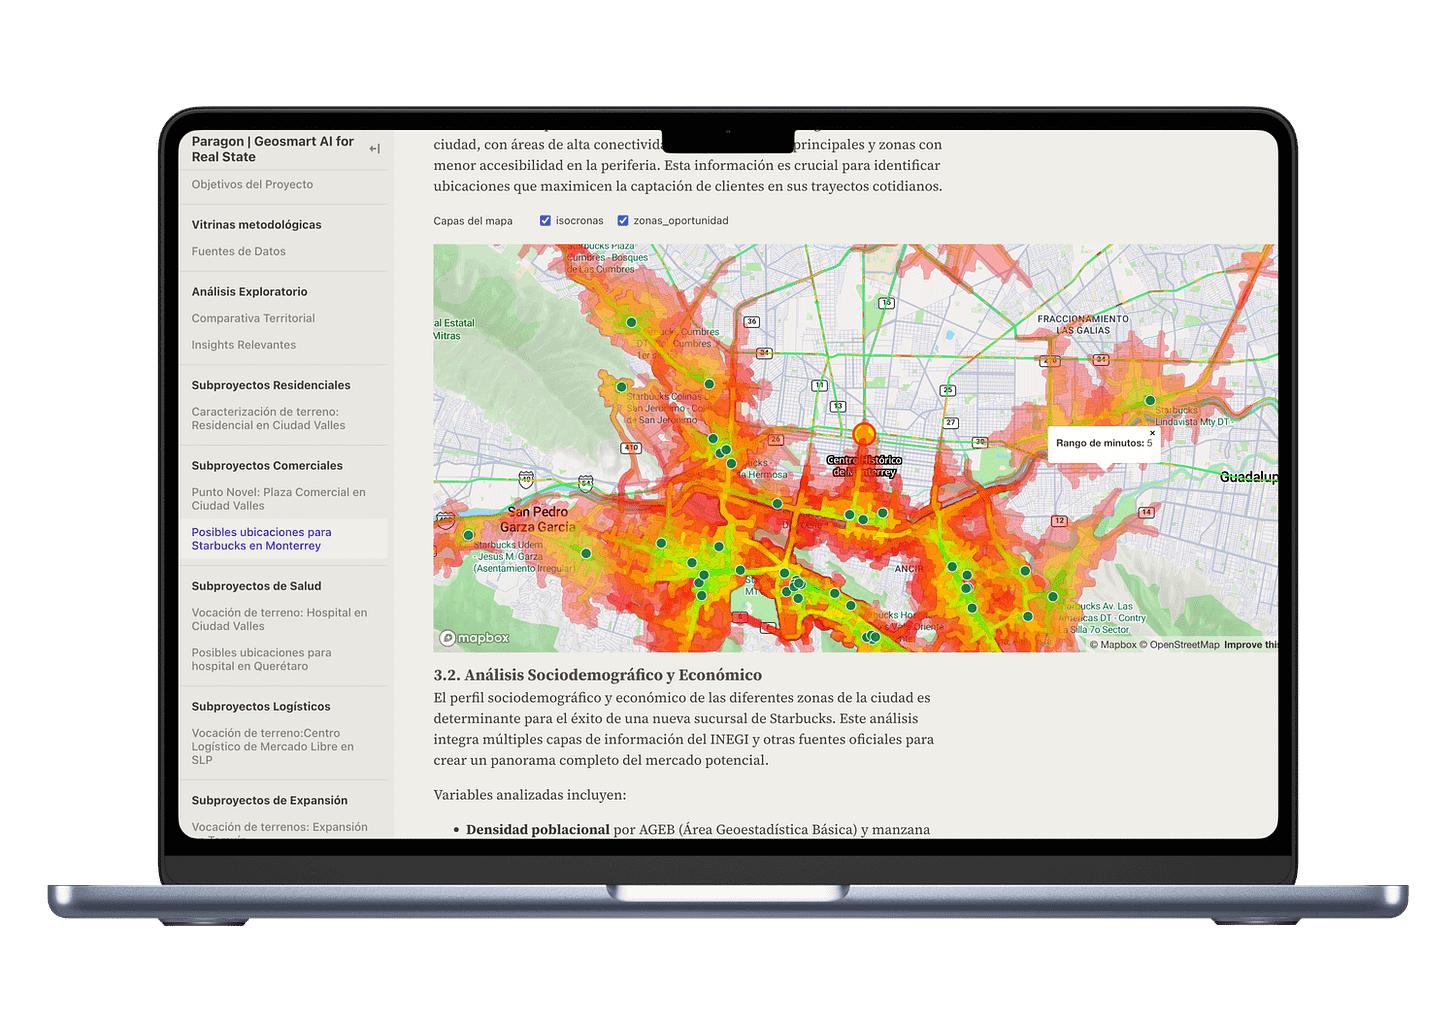Image resolution: width=1456 pixels, height=1029 pixels.
Task: Collapse Subproyectos Logísticos section
Action: (261, 706)
